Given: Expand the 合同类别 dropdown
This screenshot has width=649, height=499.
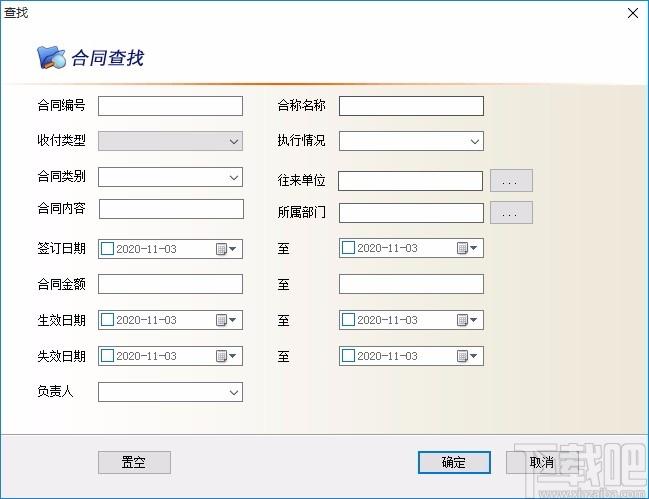Looking at the screenshot, I should (233, 178).
